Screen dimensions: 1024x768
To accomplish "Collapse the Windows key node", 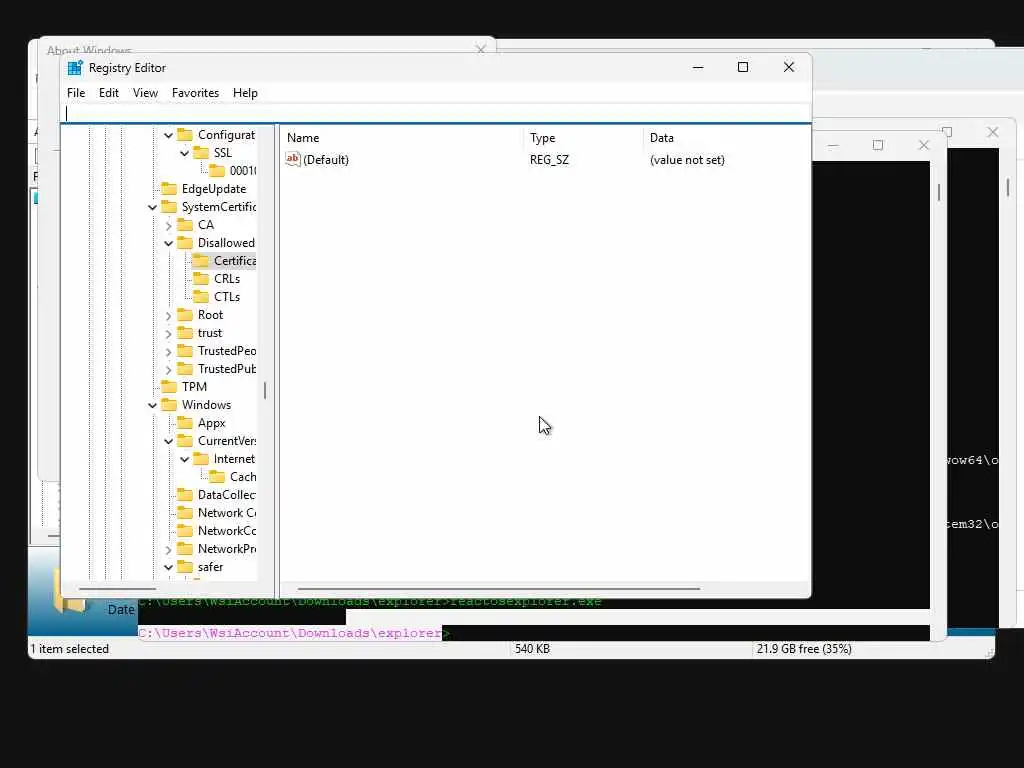I will coord(152,406).
